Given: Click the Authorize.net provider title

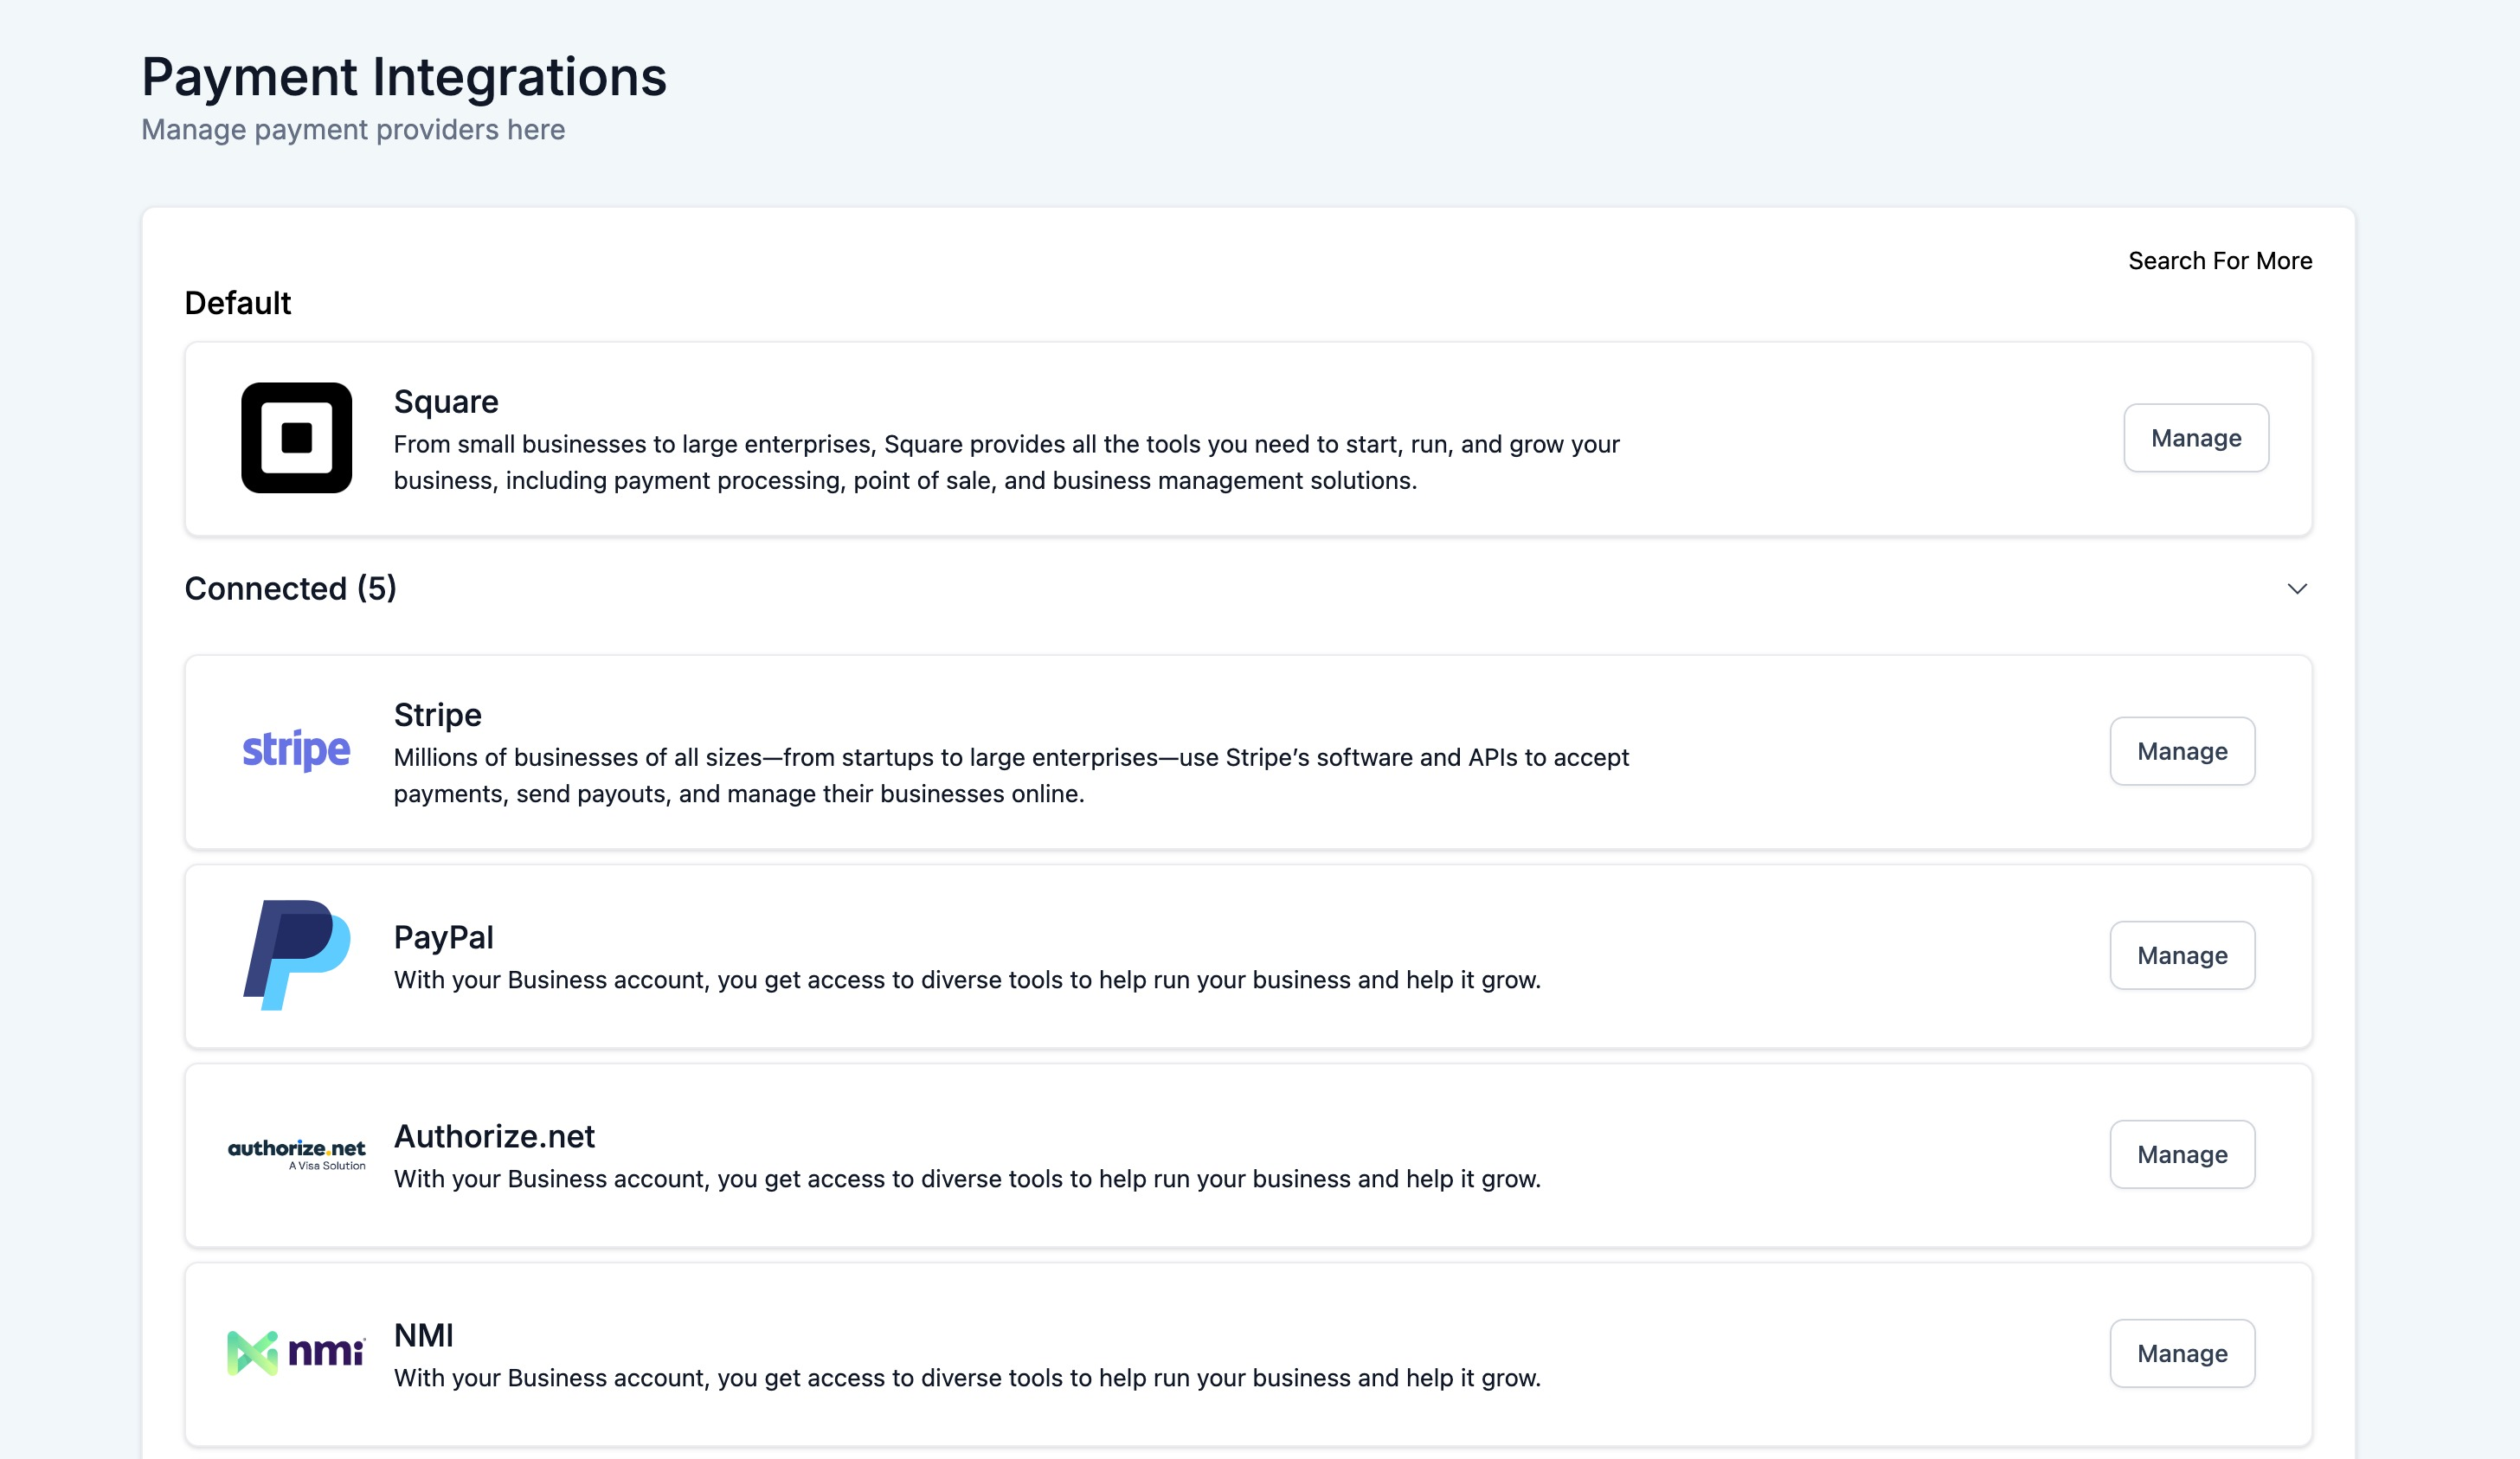Looking at the screenshot, I should 494,1137.
